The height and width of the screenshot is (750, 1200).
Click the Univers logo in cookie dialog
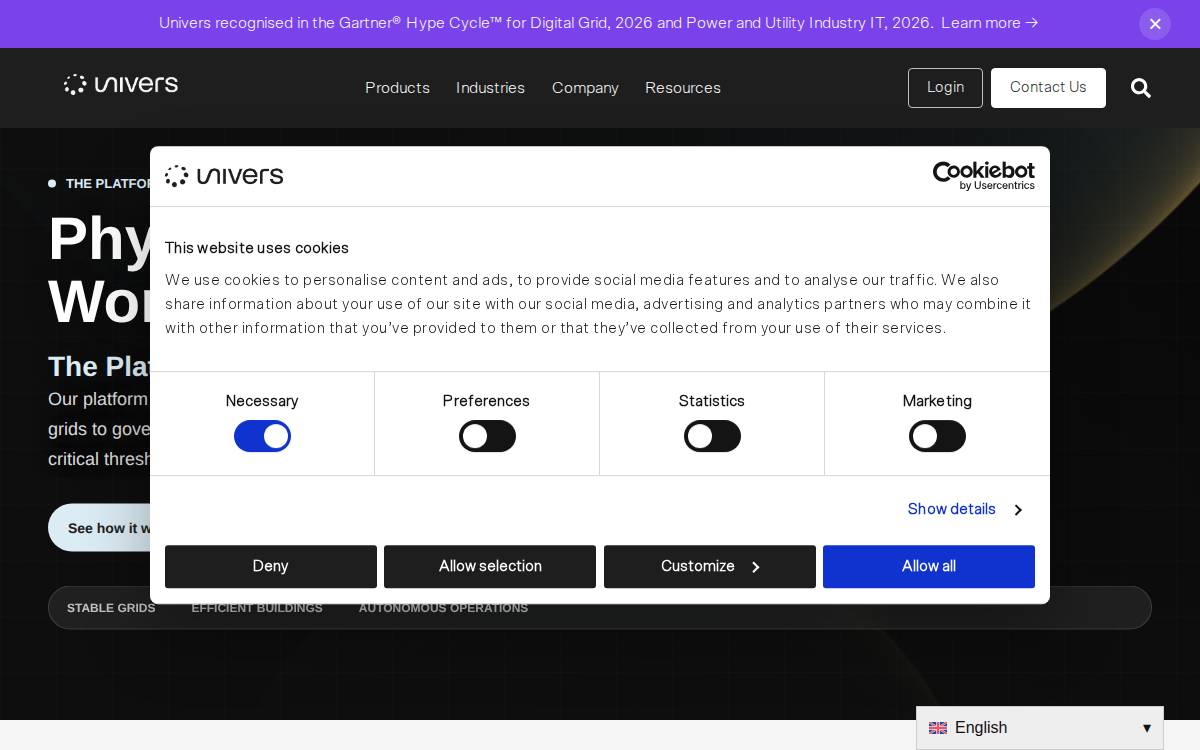click(x=224, y=176)
